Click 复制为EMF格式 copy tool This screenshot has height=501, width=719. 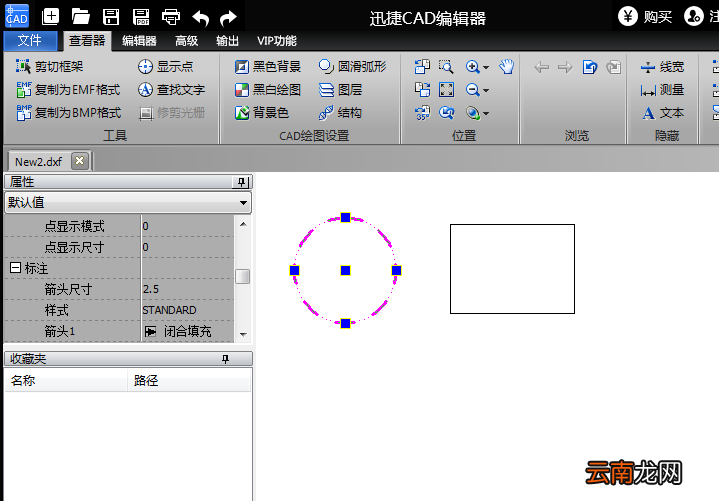tap(68, 89)
